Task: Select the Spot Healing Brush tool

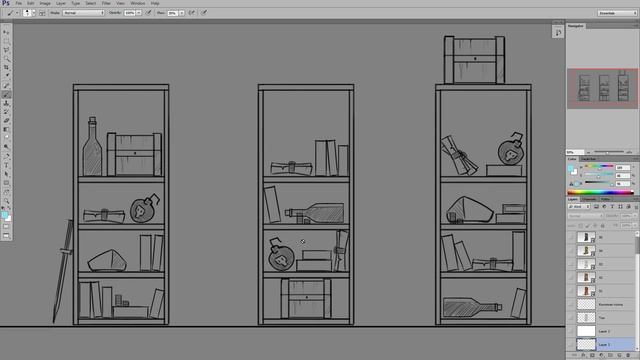Action: [6, 86]
